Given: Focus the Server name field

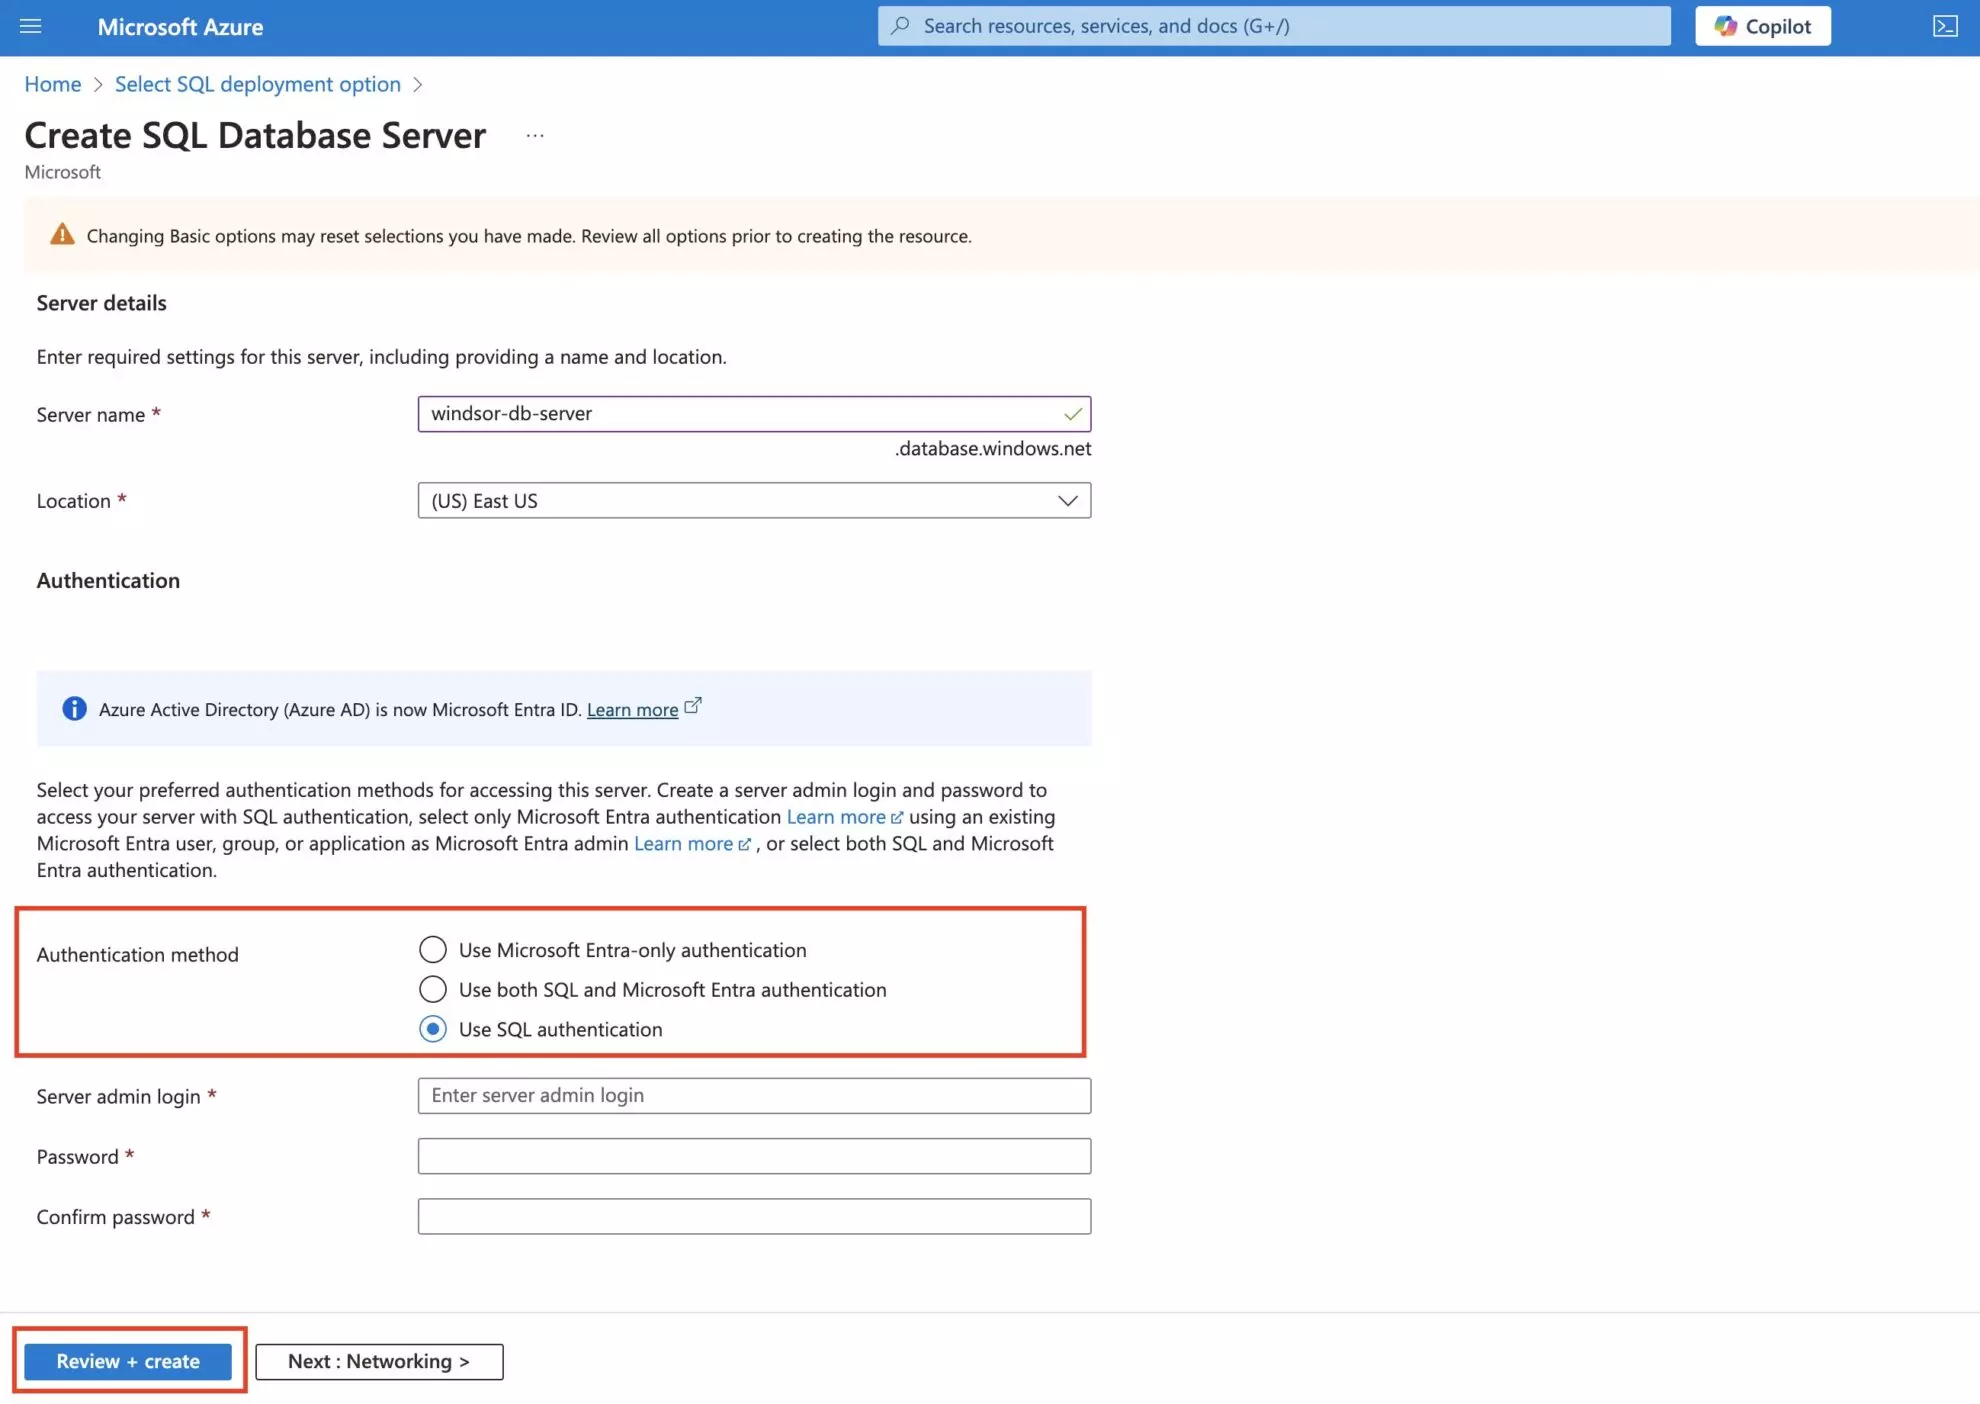Looking at the screenshot, I should (754, 414).
